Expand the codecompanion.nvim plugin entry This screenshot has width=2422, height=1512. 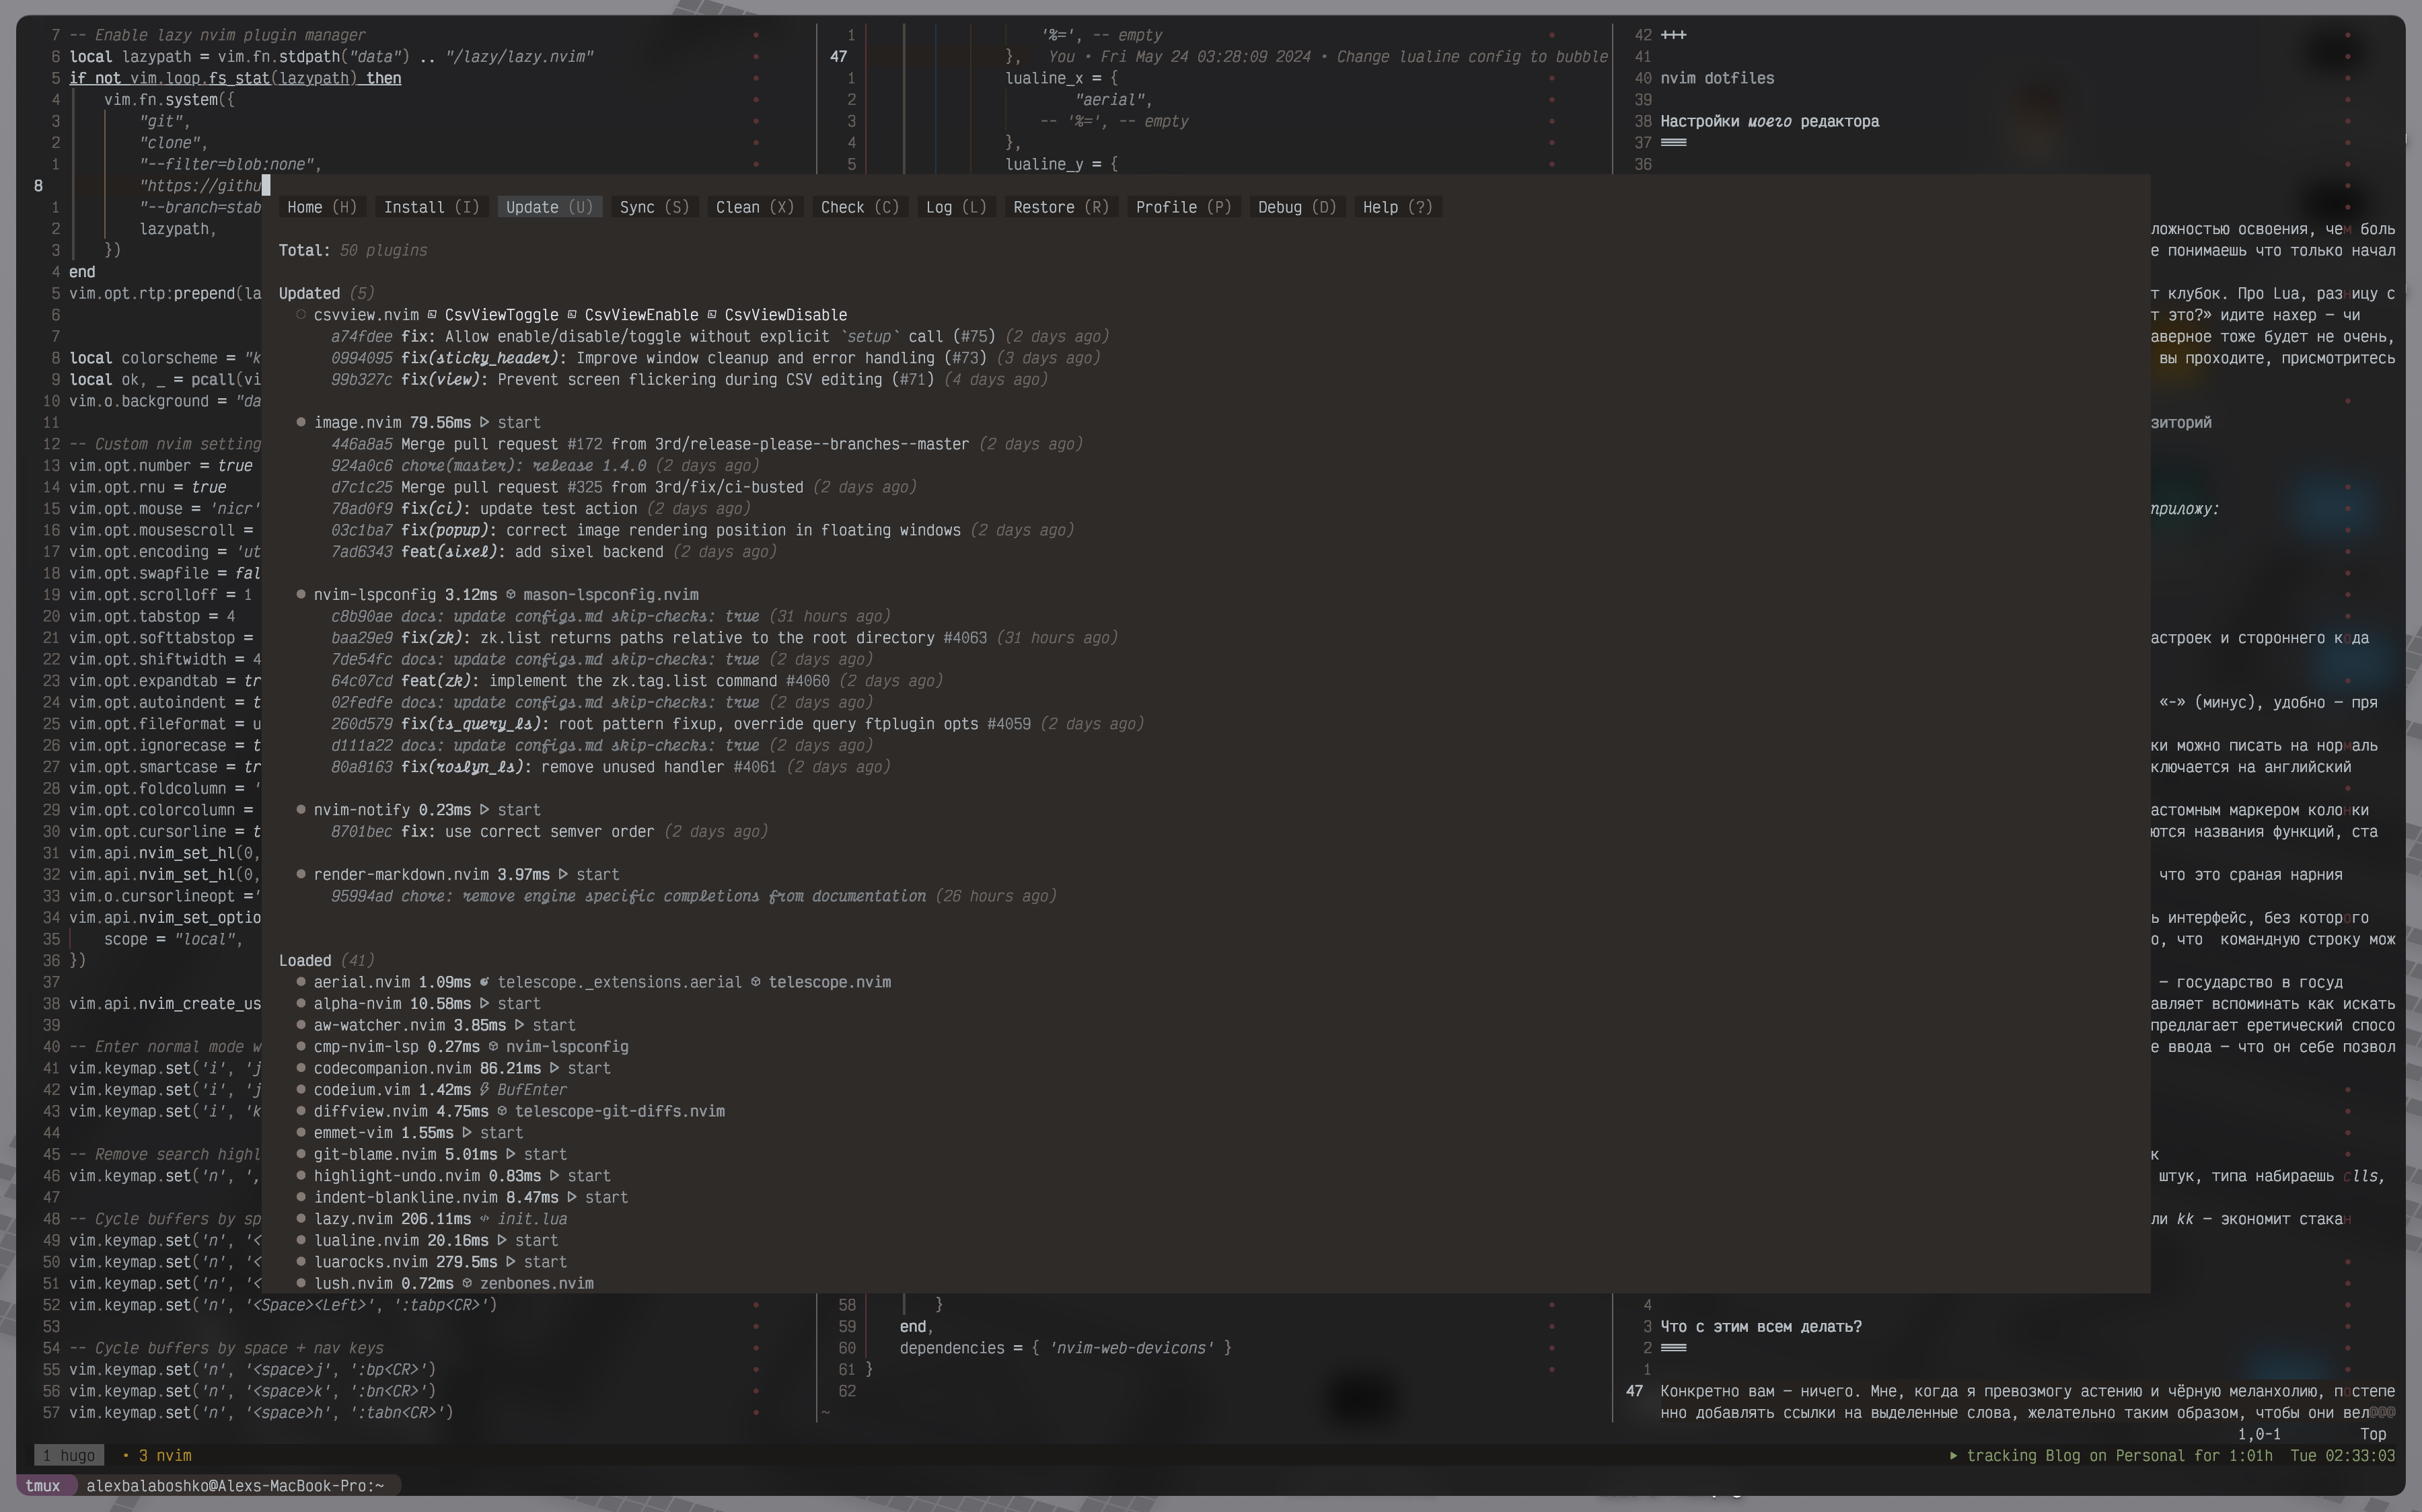392,1068
